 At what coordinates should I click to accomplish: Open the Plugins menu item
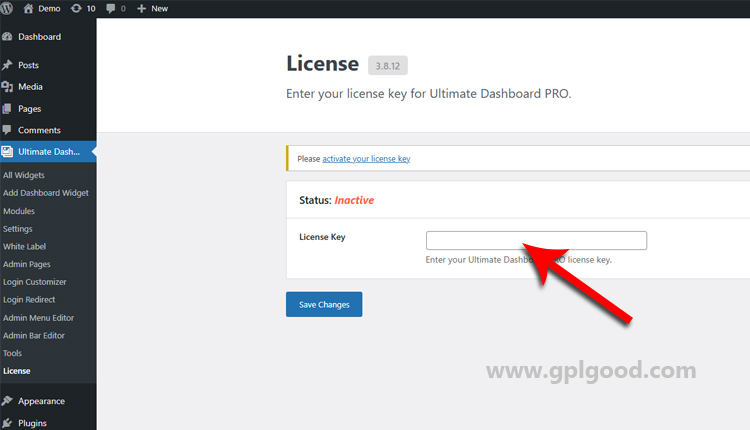32,423
